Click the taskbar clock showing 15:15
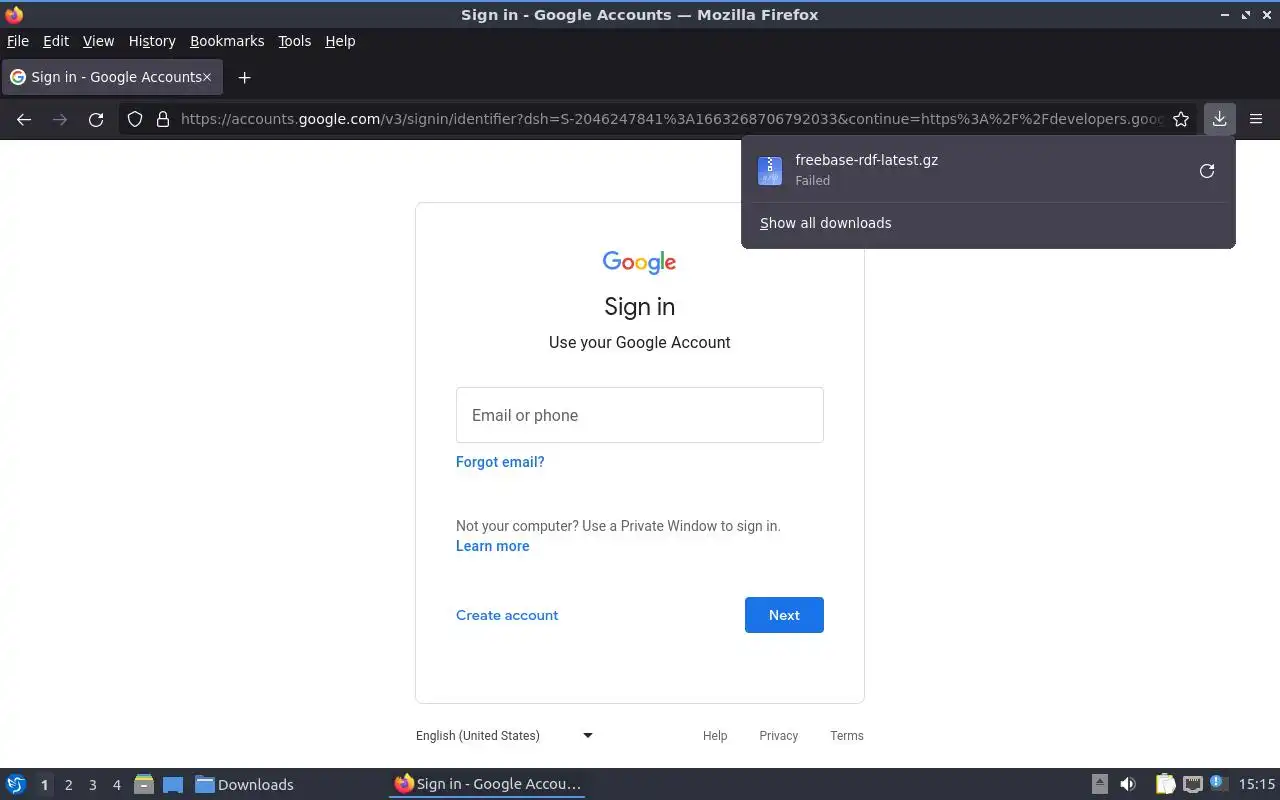 1256,784
